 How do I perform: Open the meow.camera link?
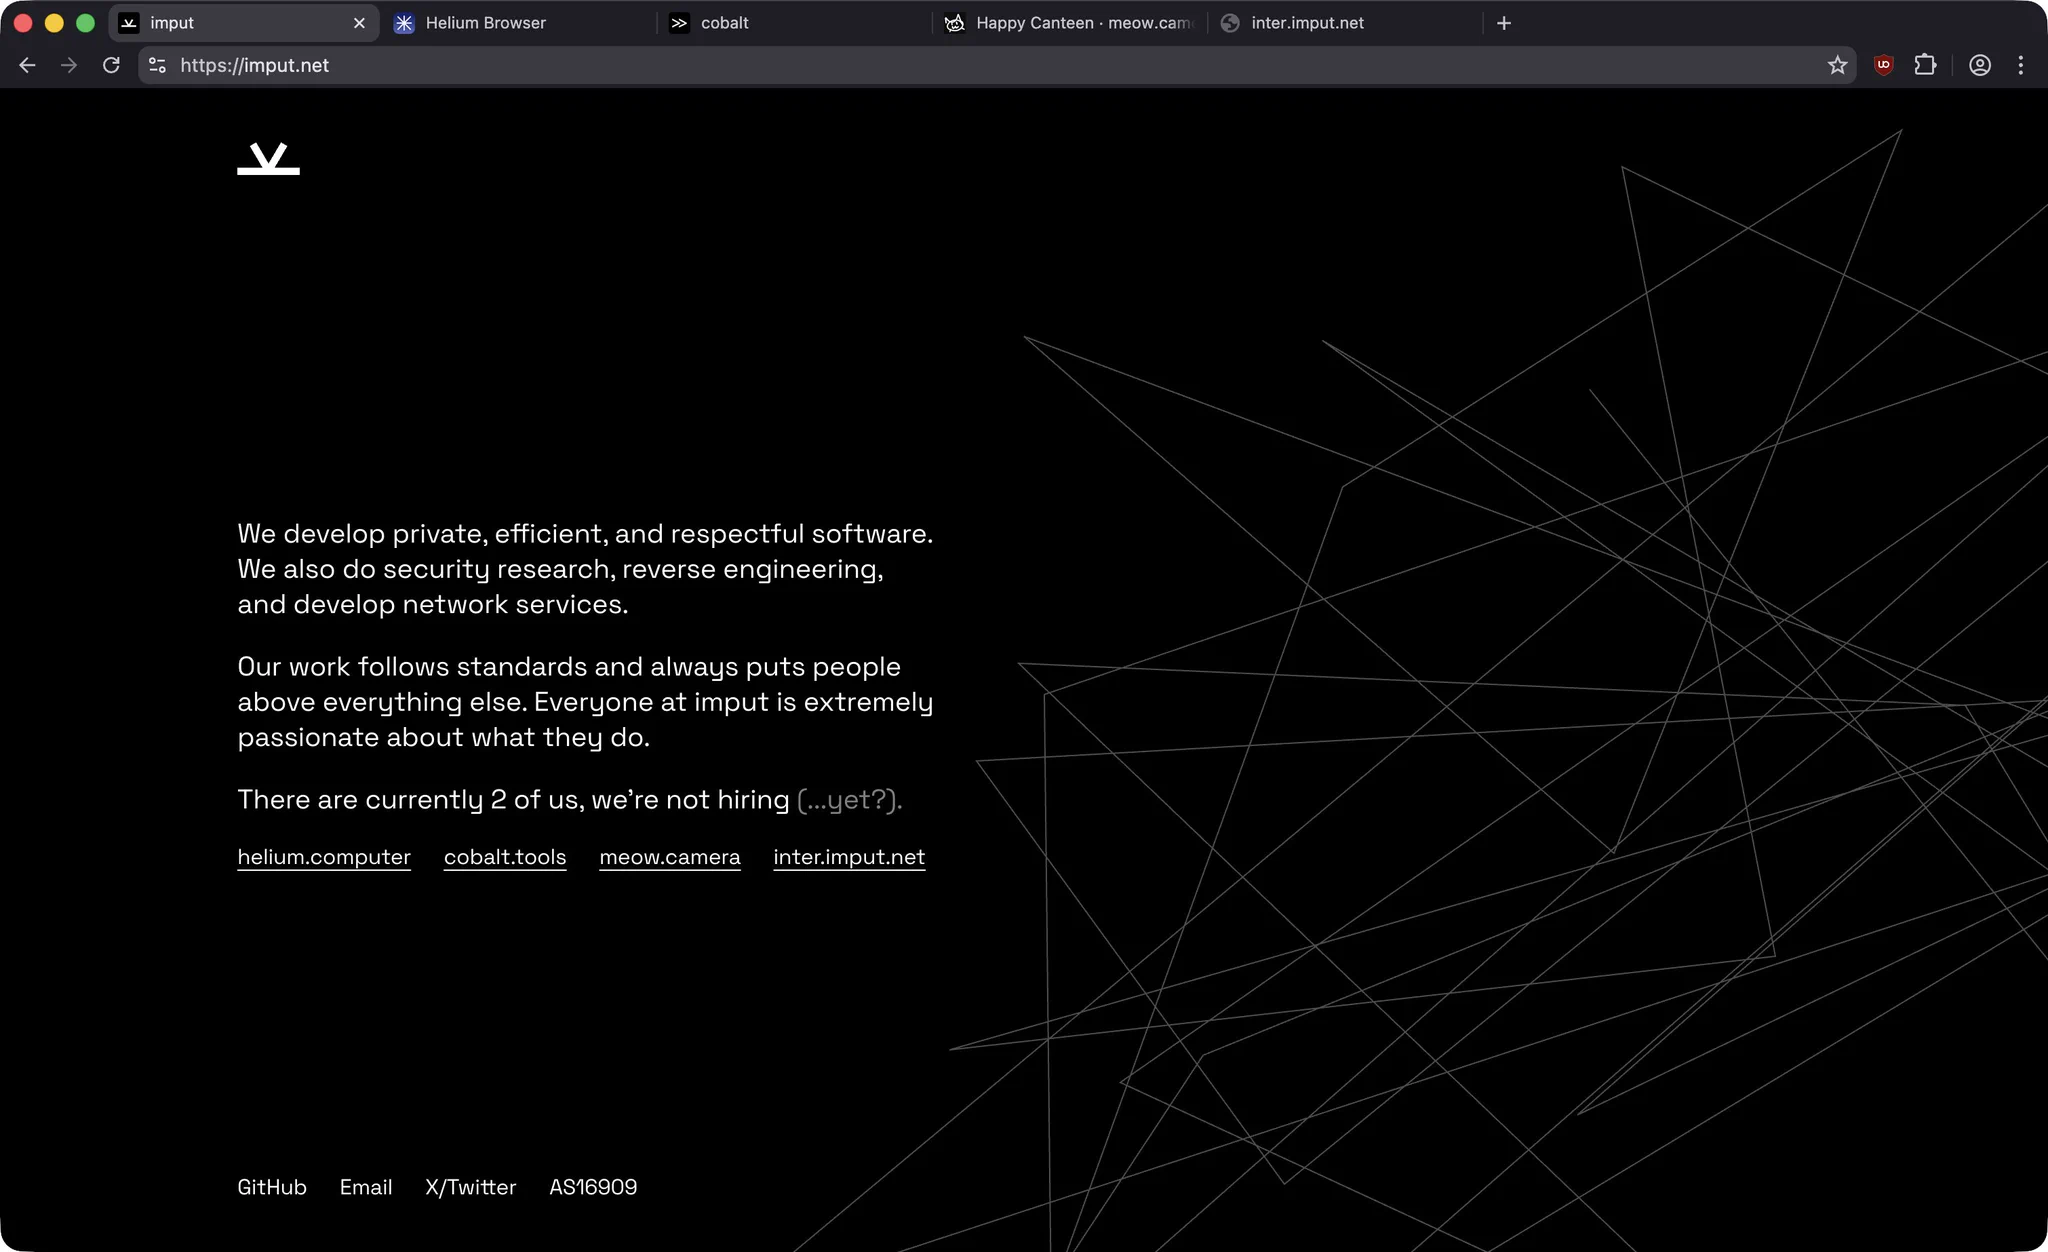point(670,857)
